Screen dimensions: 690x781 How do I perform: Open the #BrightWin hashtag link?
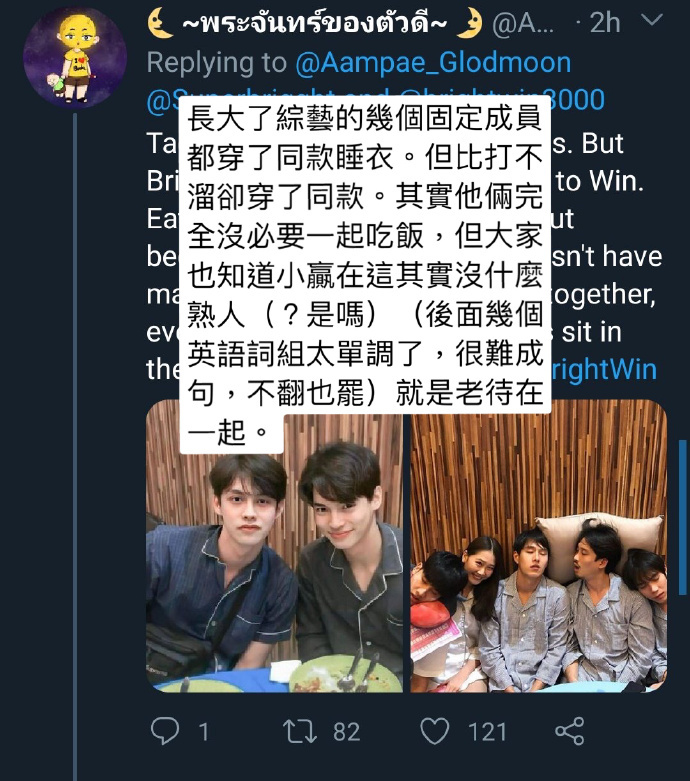pyautogui.click(x=604, y=370)
